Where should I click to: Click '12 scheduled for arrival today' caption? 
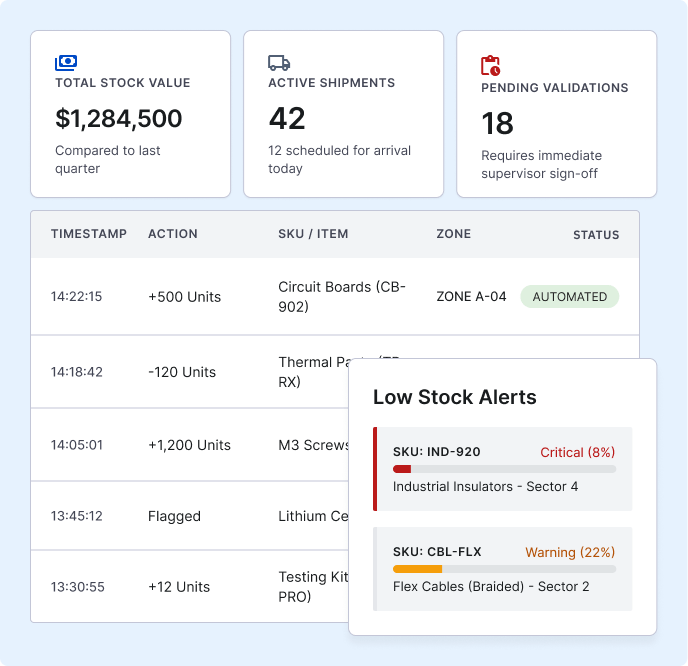click(339, 159)
